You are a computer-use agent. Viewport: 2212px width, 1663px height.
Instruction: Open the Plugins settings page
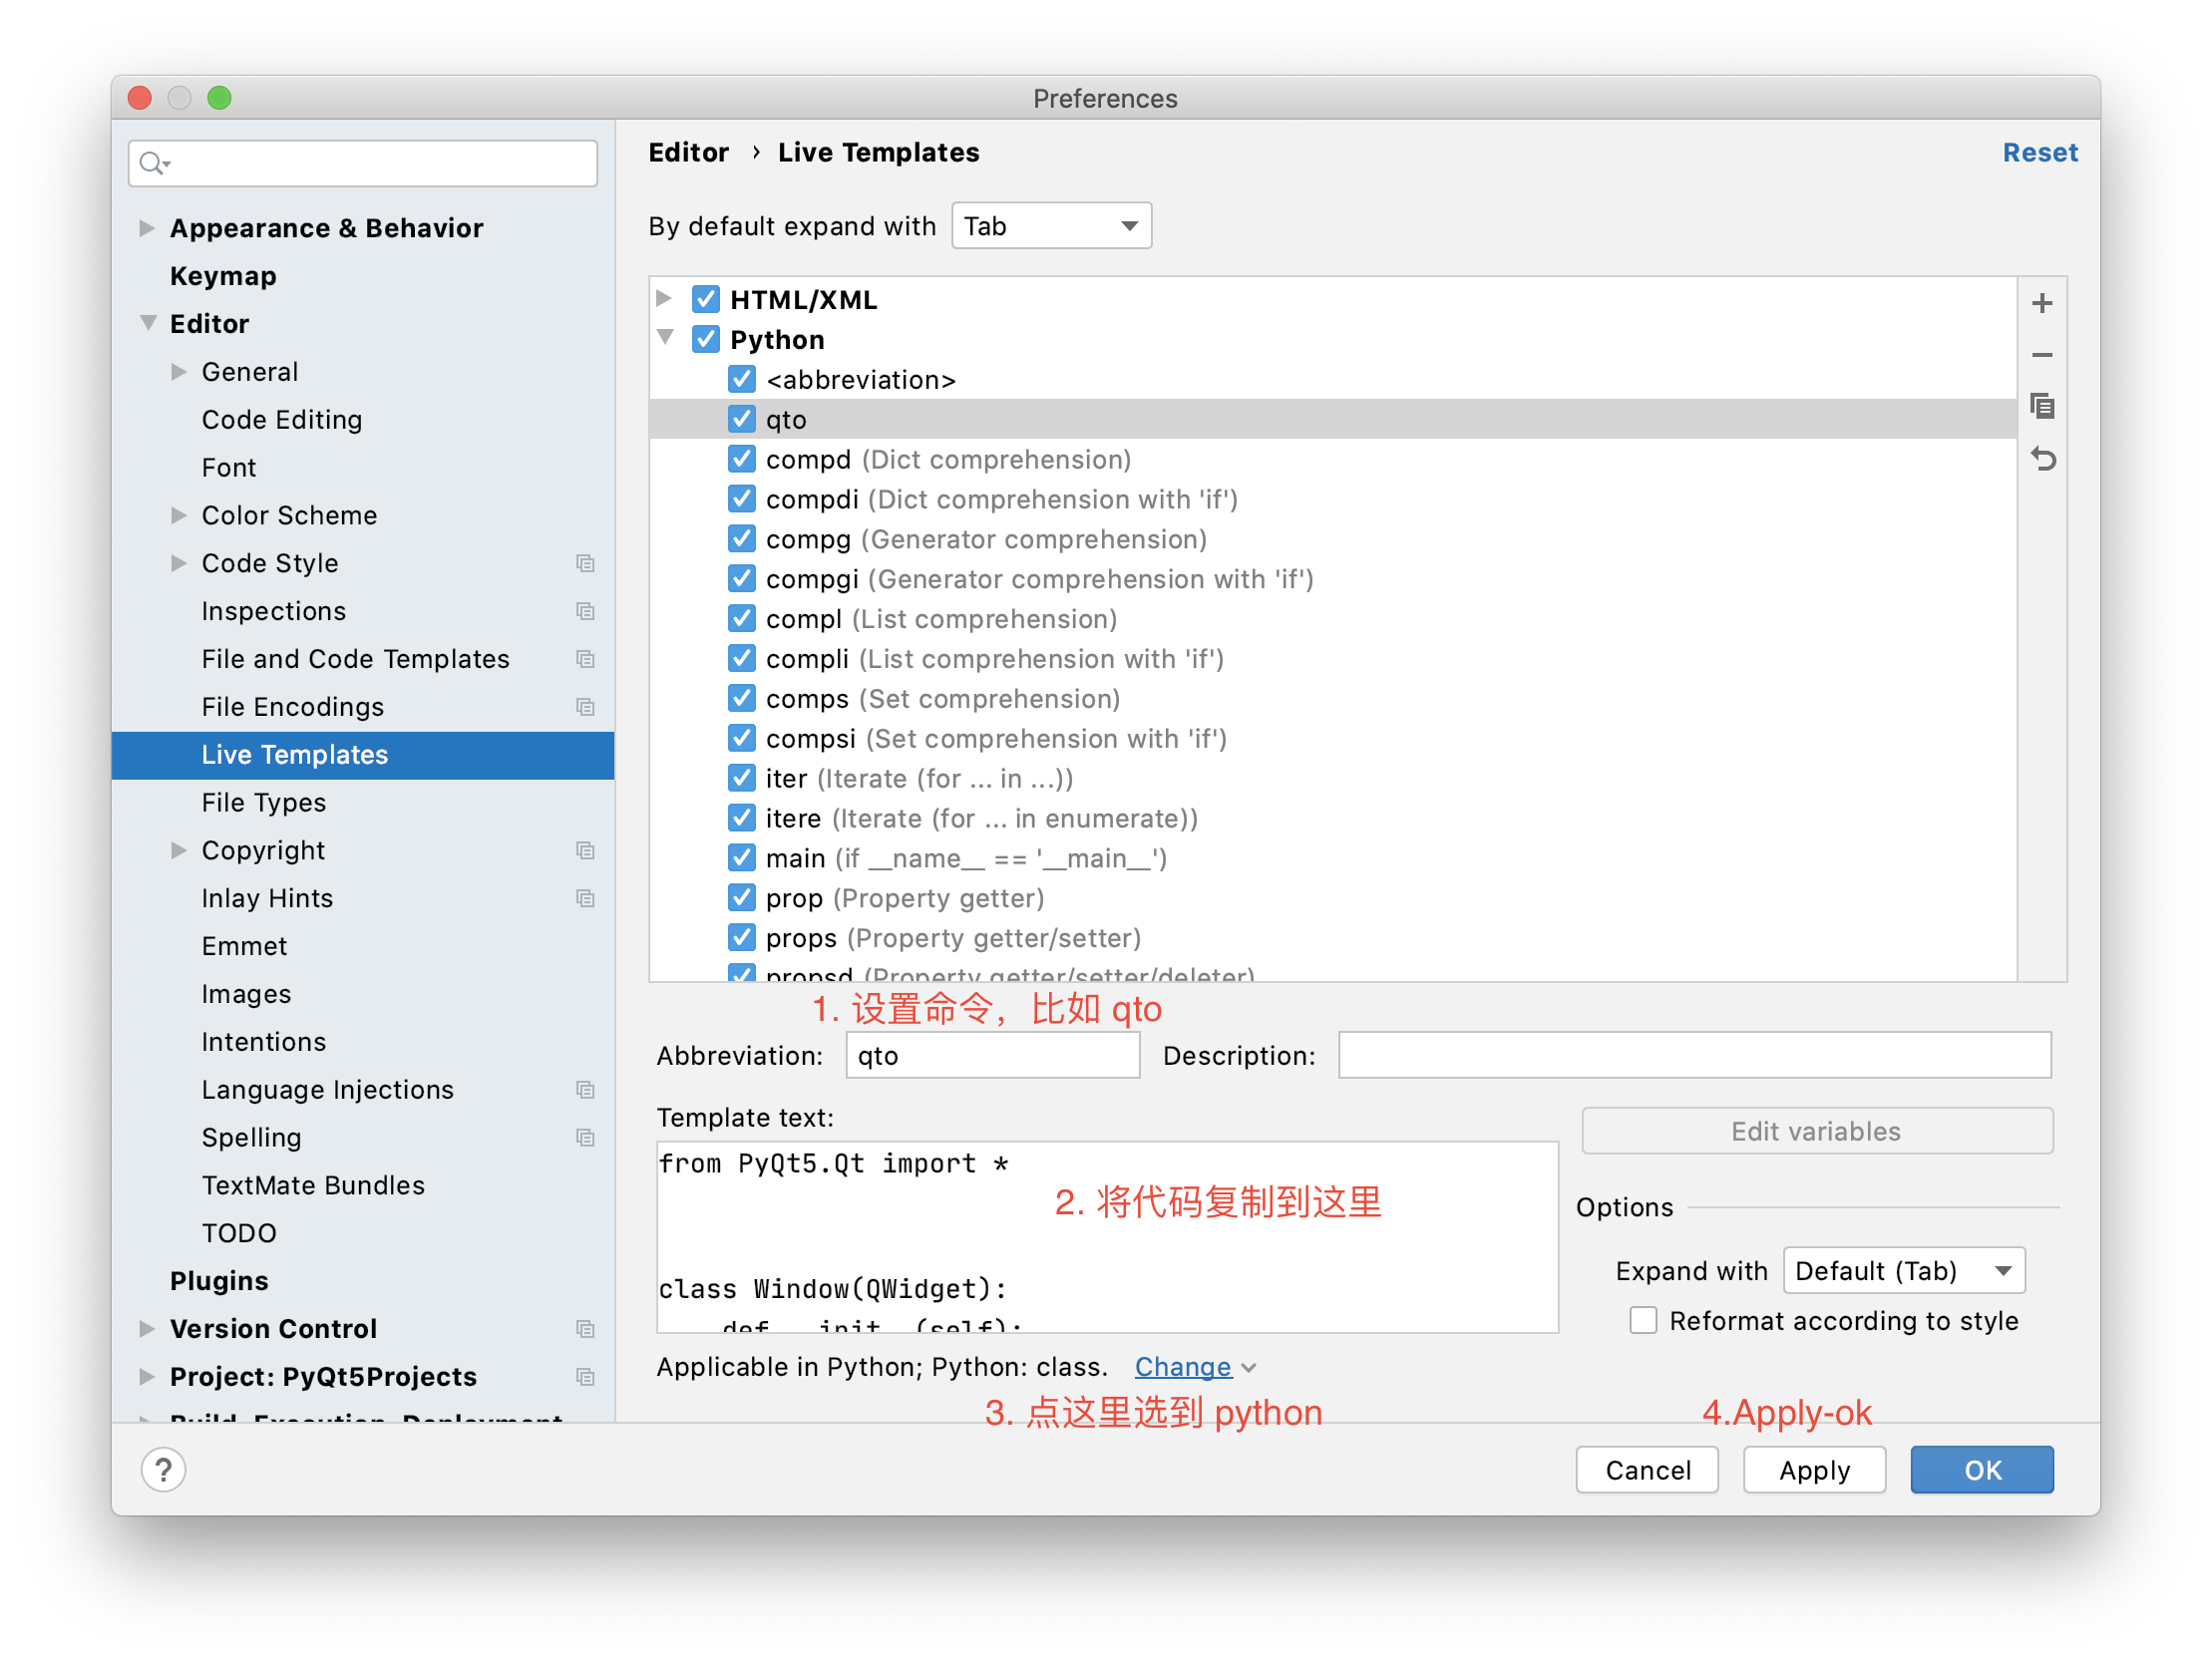coord(219,1281)
